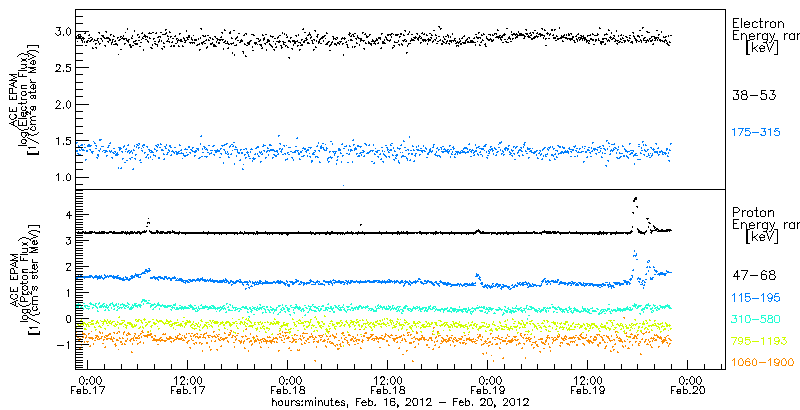Click the "Electron" legend heading
800x410 pixels.
(758, 23)
